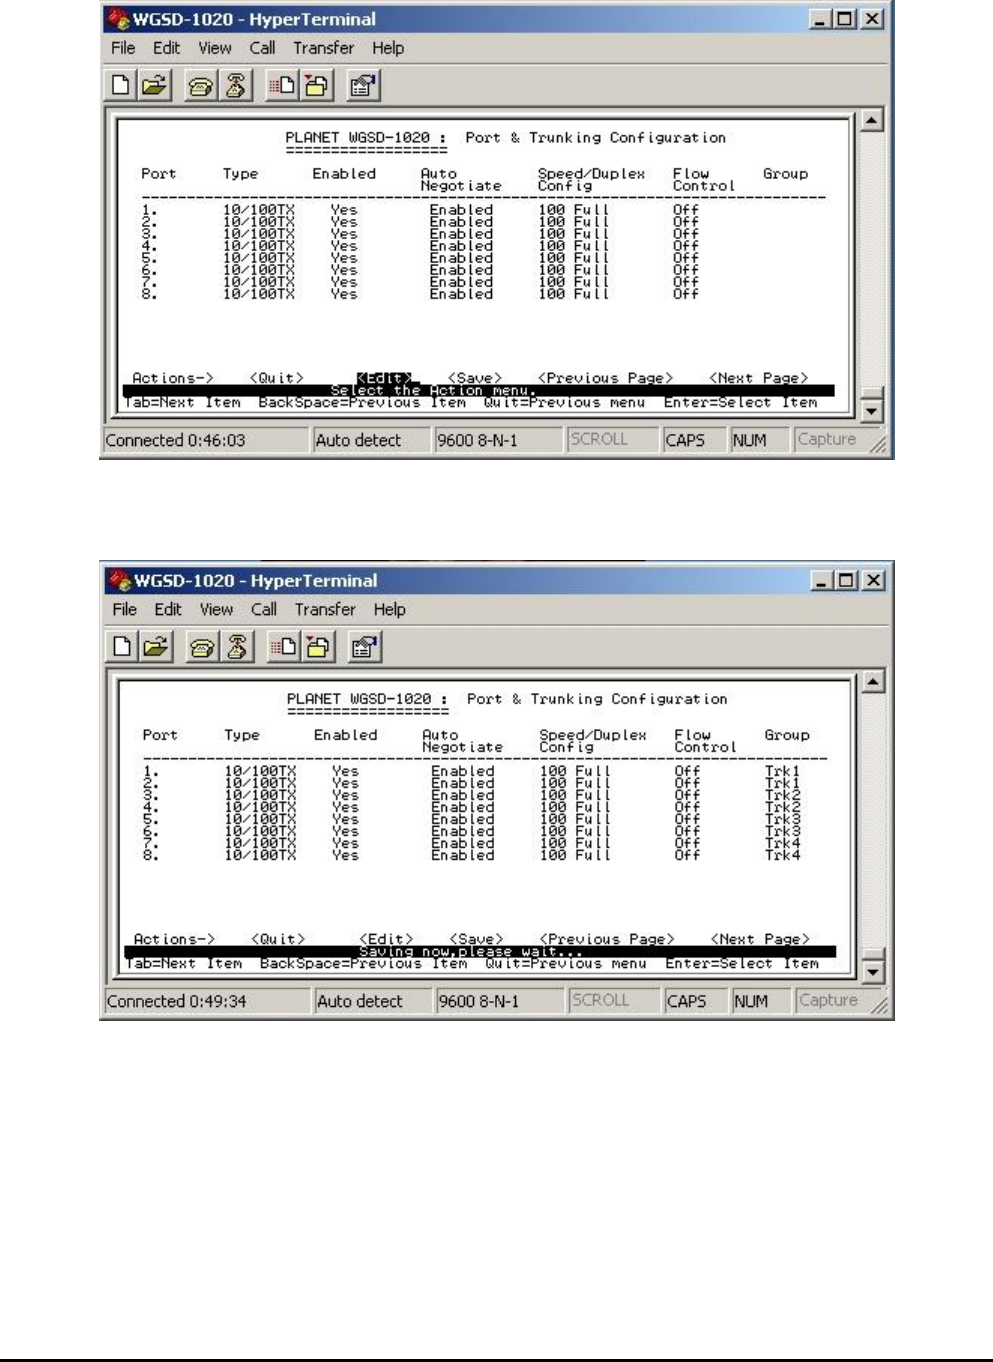Click scroll up arrow in window connected 0:49:34
Image resolution: width=993 pixels, height=1362 pixels.
873,682
